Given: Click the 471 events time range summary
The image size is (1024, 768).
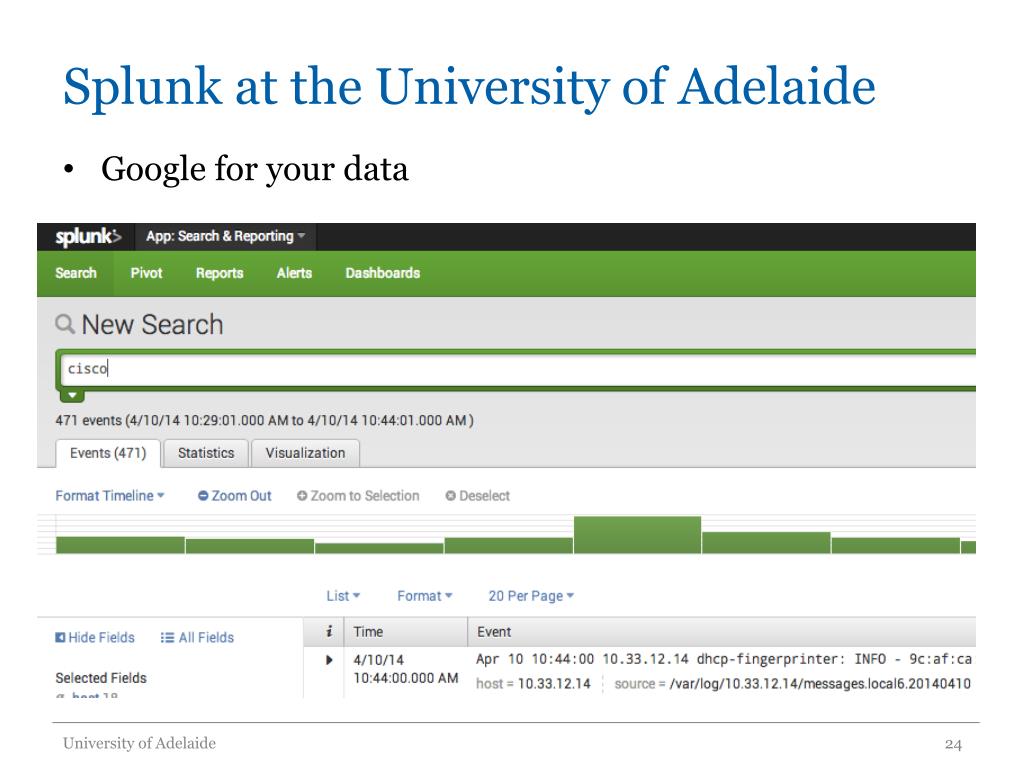Looking at the screenshot, I should pos(264,420).
